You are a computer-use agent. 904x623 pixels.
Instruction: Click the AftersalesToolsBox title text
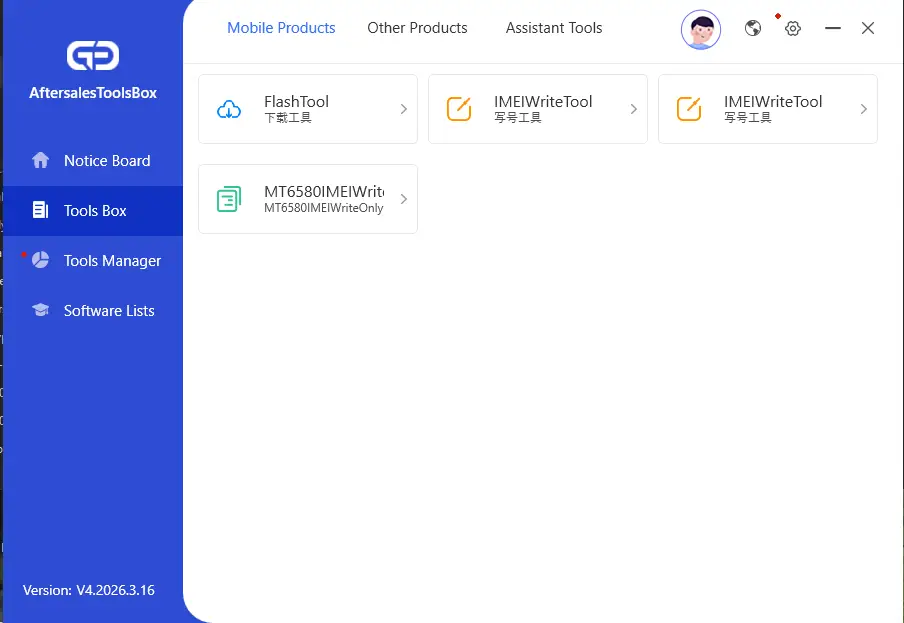(93, 93)
